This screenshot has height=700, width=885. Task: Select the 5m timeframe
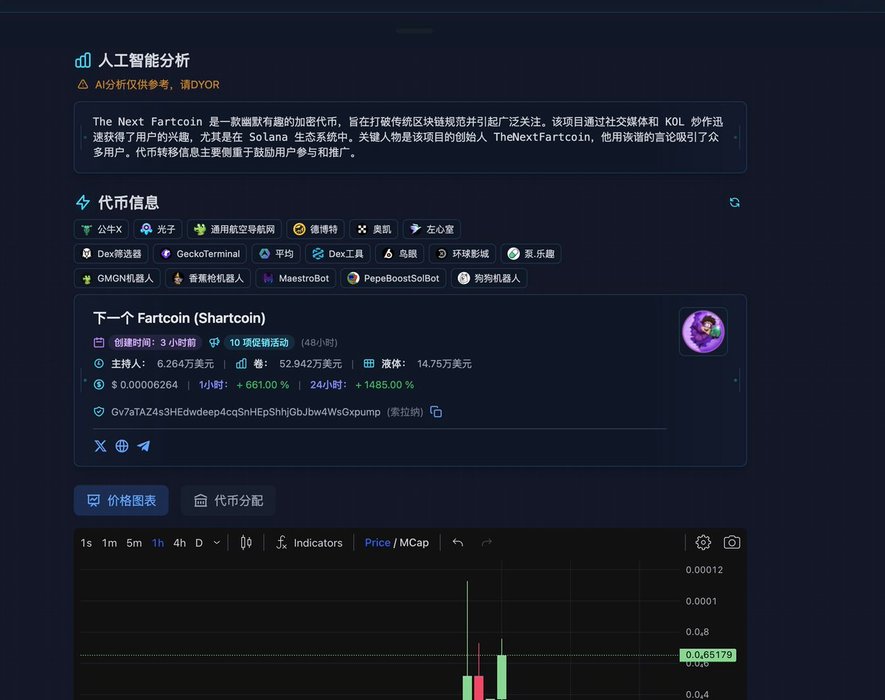(134, 543)
